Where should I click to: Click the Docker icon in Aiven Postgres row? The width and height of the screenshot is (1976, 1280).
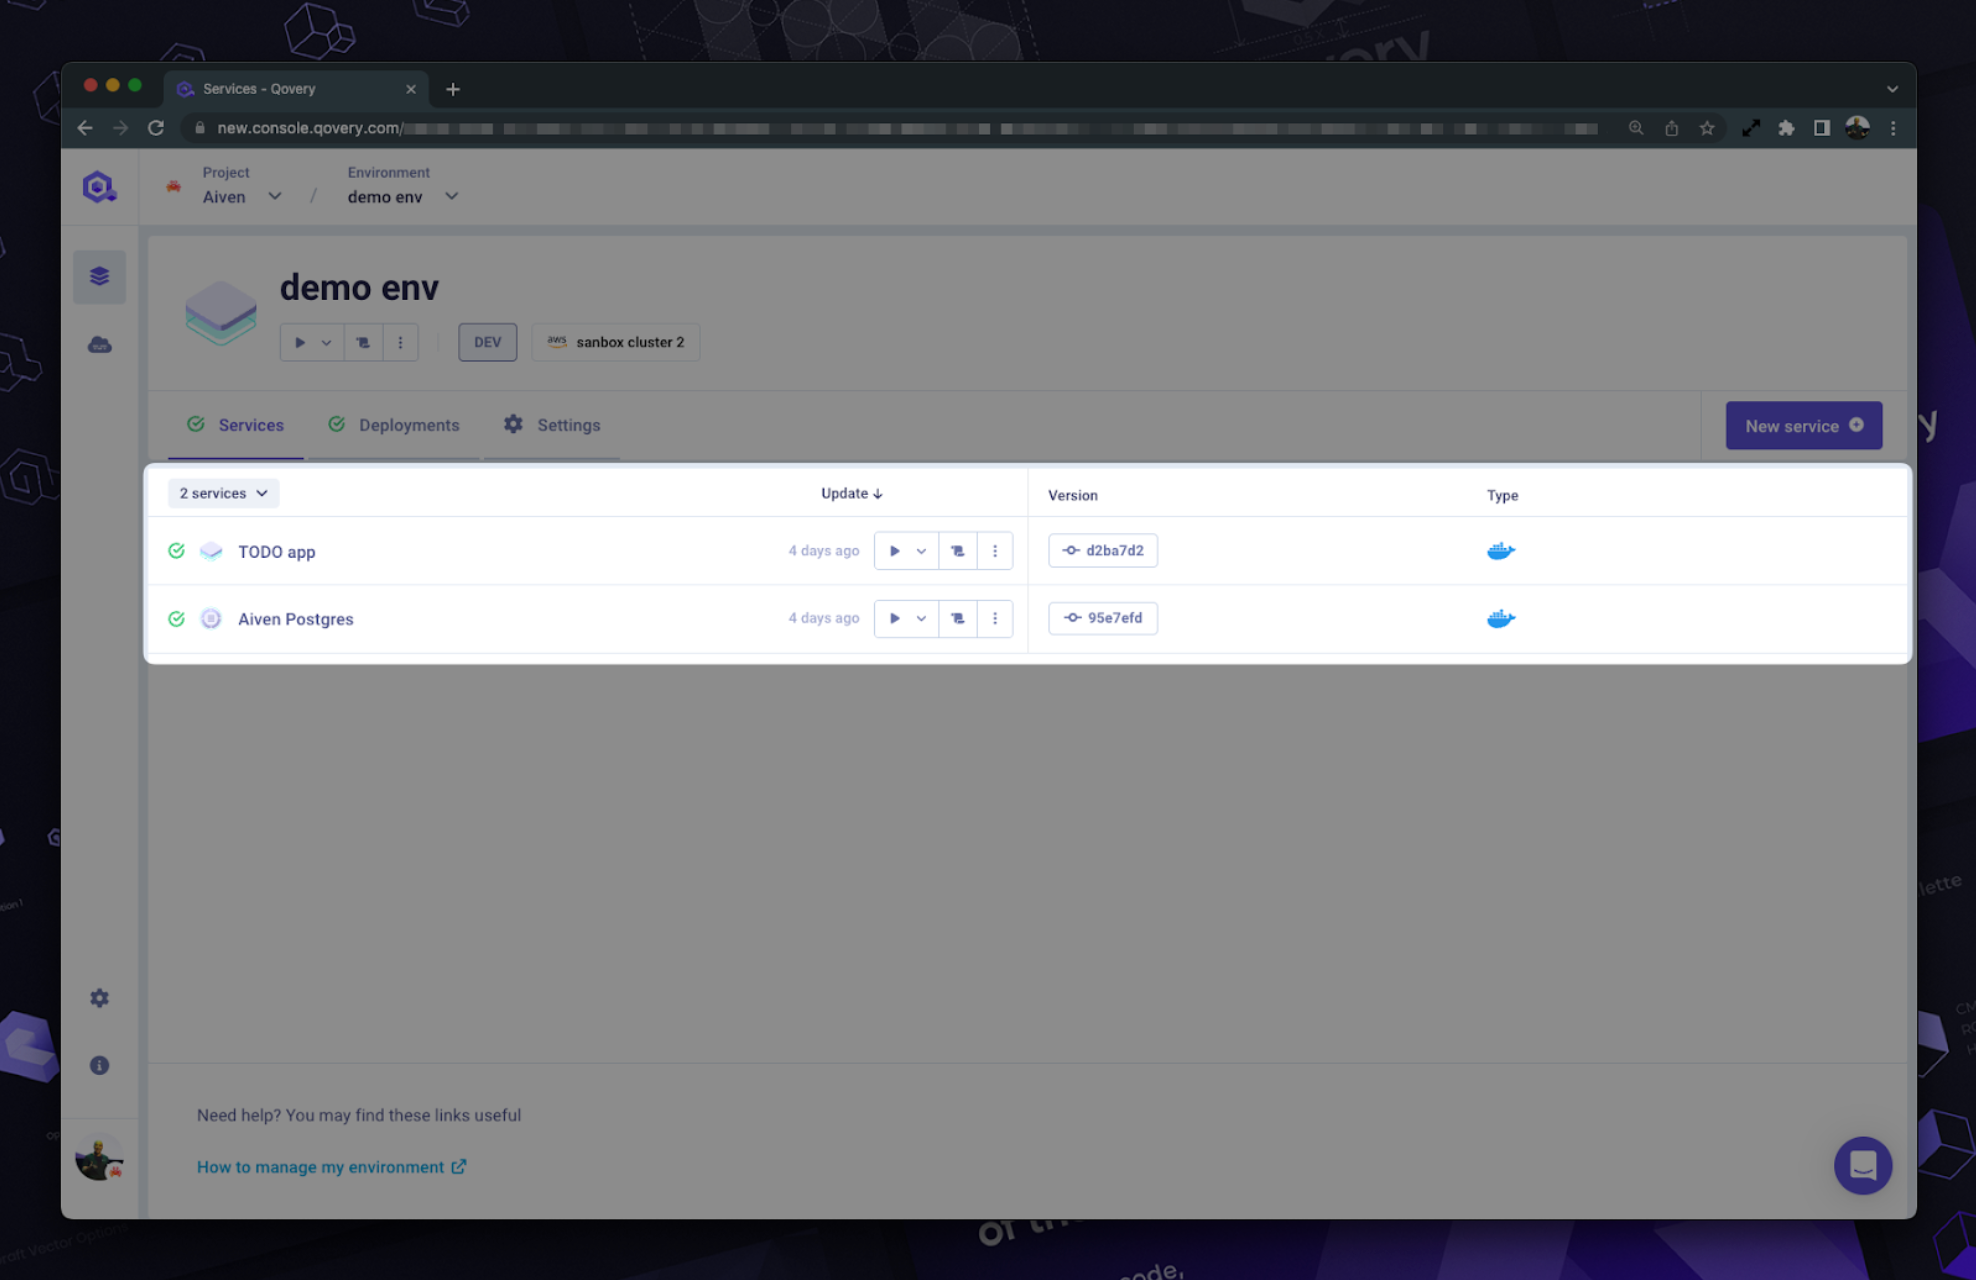(1500, 618)
